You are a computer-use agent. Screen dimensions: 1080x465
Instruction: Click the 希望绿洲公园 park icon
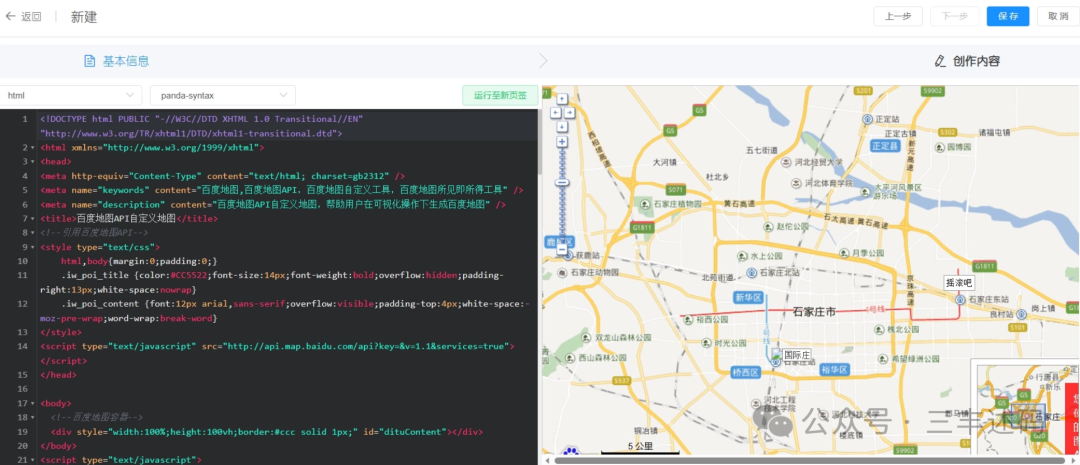click(882, 358)
